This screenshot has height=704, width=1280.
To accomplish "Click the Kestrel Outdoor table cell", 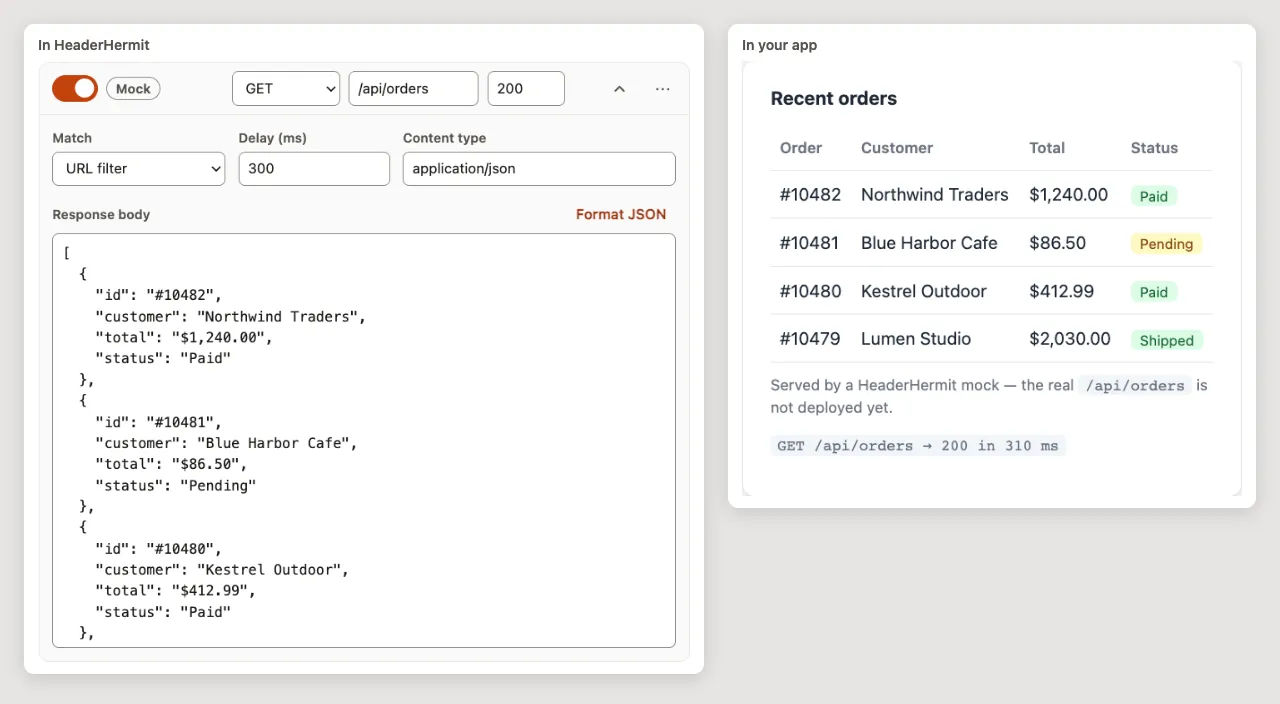I will pos(924,291).
